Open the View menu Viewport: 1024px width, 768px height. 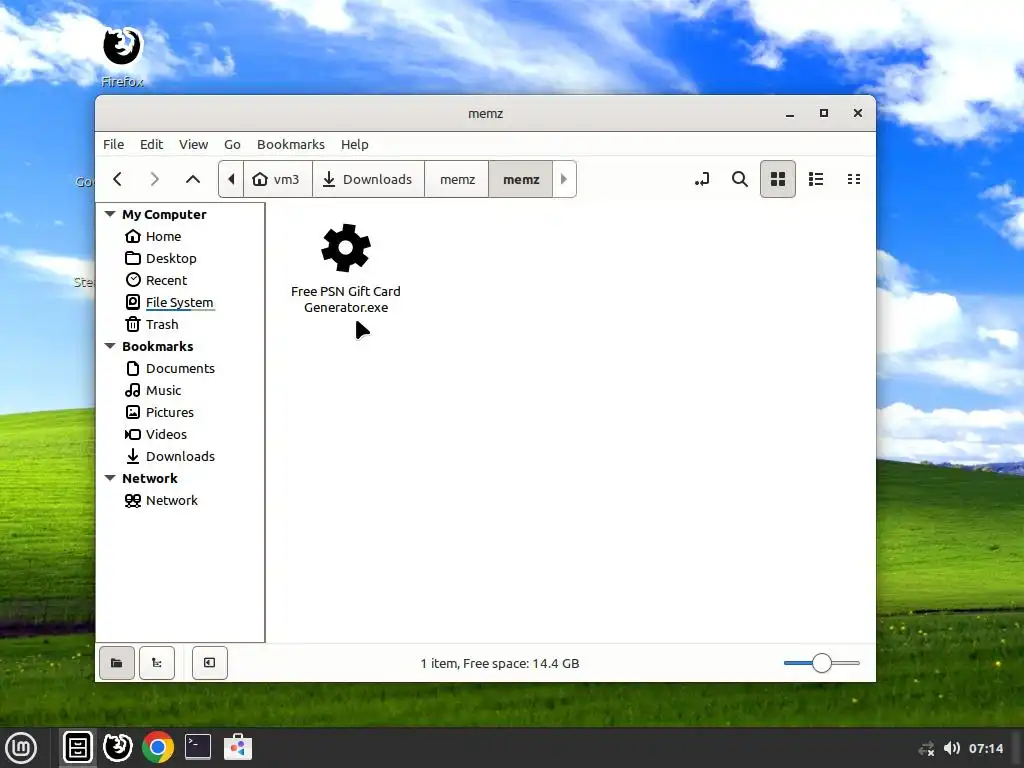point(193,144)
